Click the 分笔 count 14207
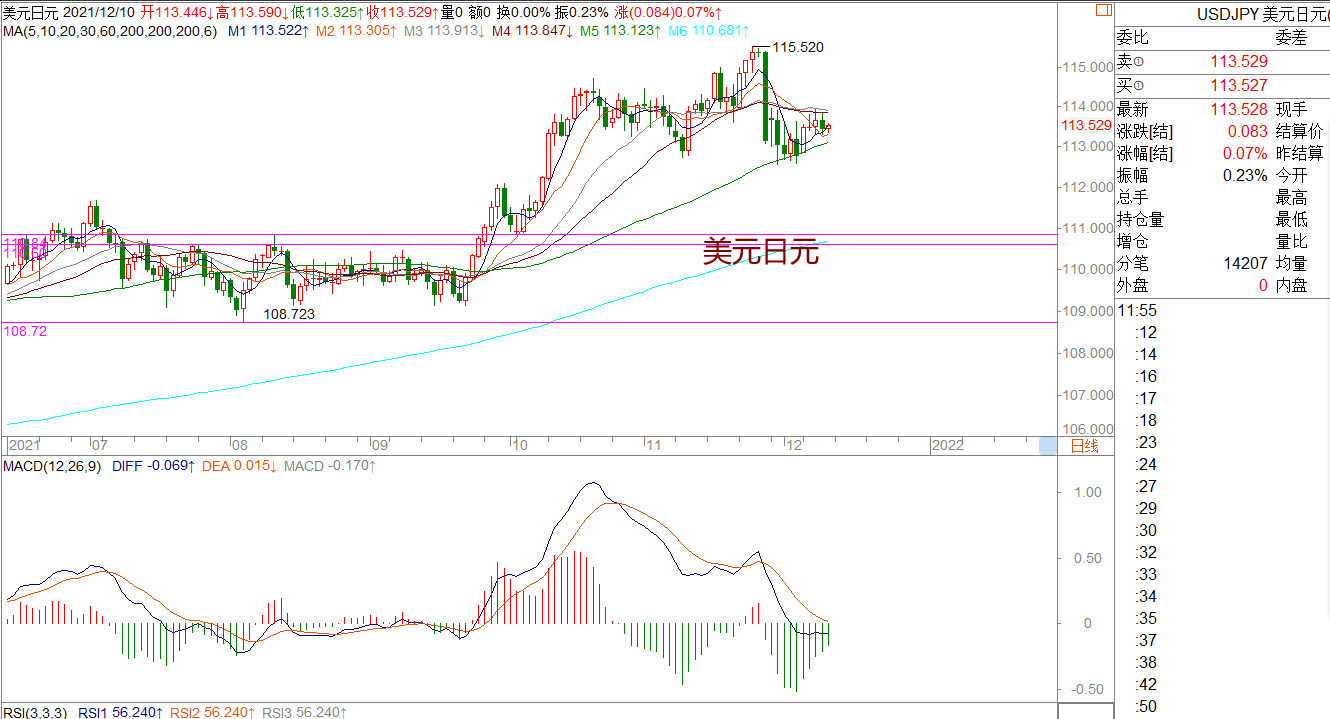Viewport: 1330px width, 719px height. 1247,264
